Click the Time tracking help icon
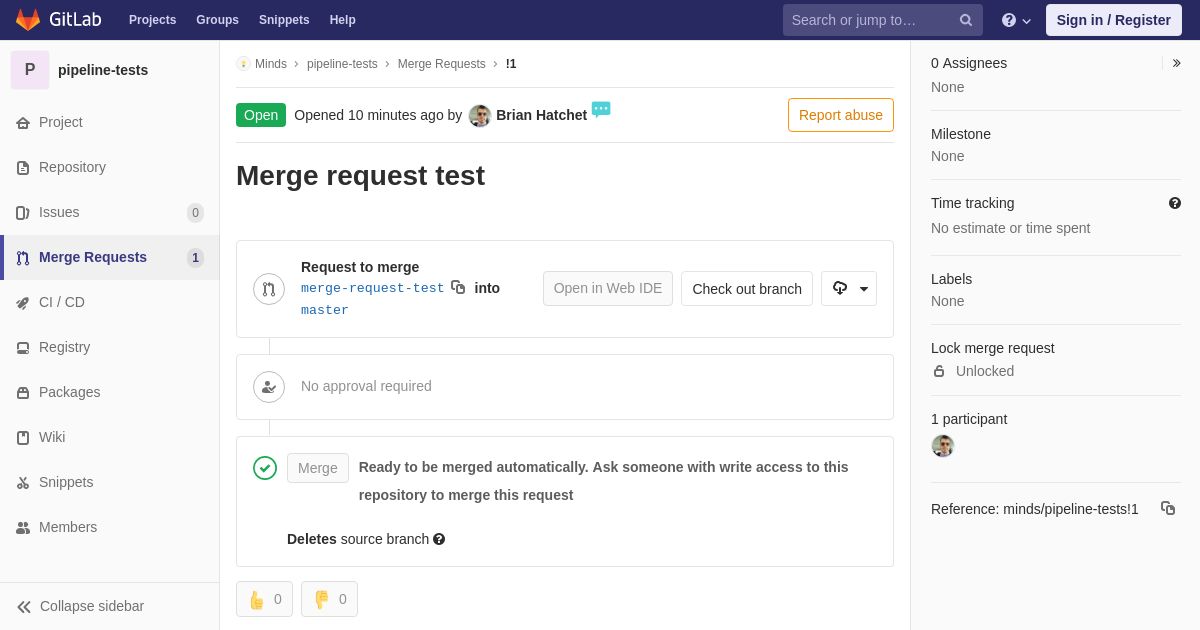 tap(1175, 203)
